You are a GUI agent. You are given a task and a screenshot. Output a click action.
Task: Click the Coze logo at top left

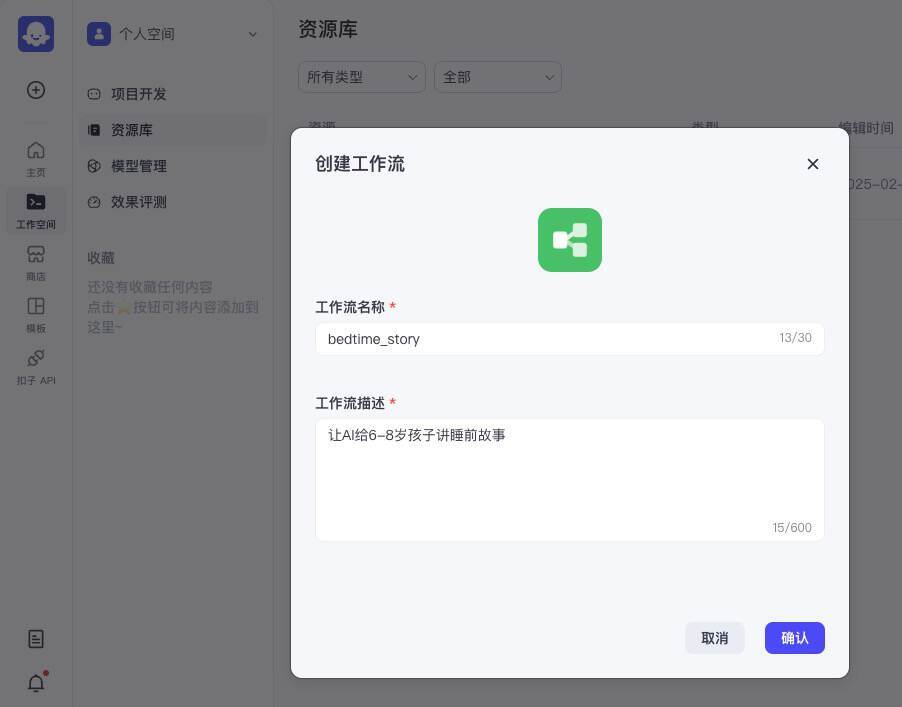tap(36, 33)
